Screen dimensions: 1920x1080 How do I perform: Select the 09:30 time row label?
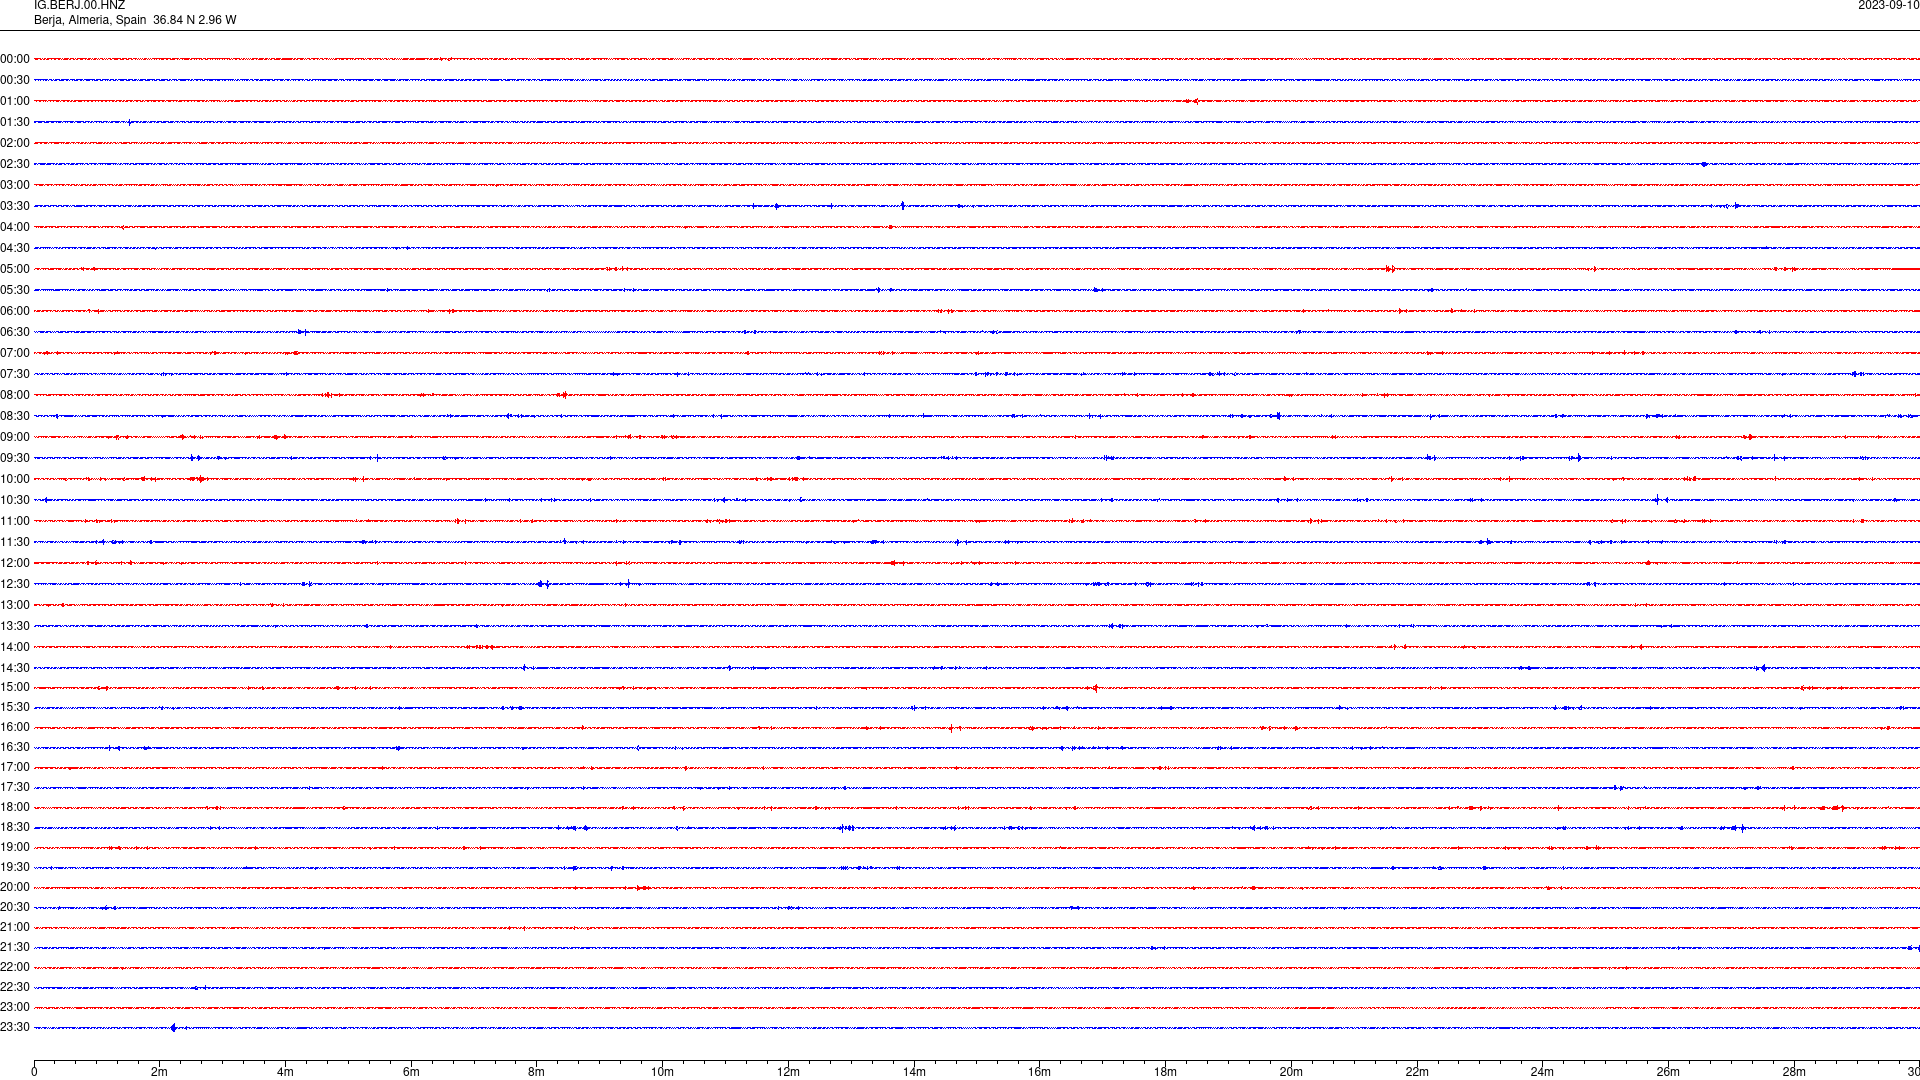click(x=15, y=458)
